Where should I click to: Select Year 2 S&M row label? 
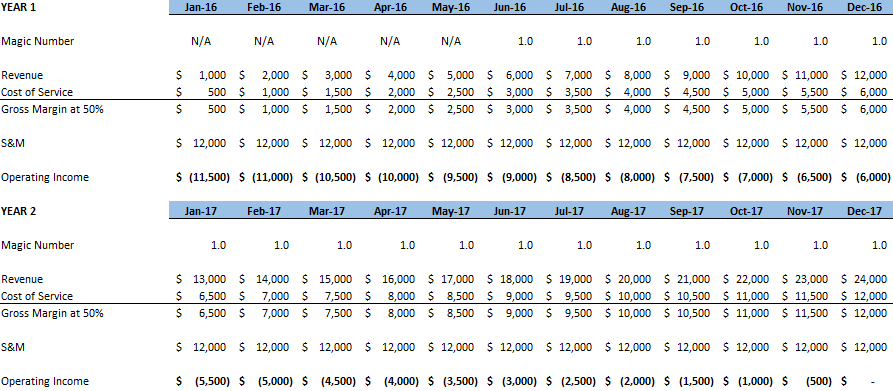pyautogui.click(x=13, y=348)
